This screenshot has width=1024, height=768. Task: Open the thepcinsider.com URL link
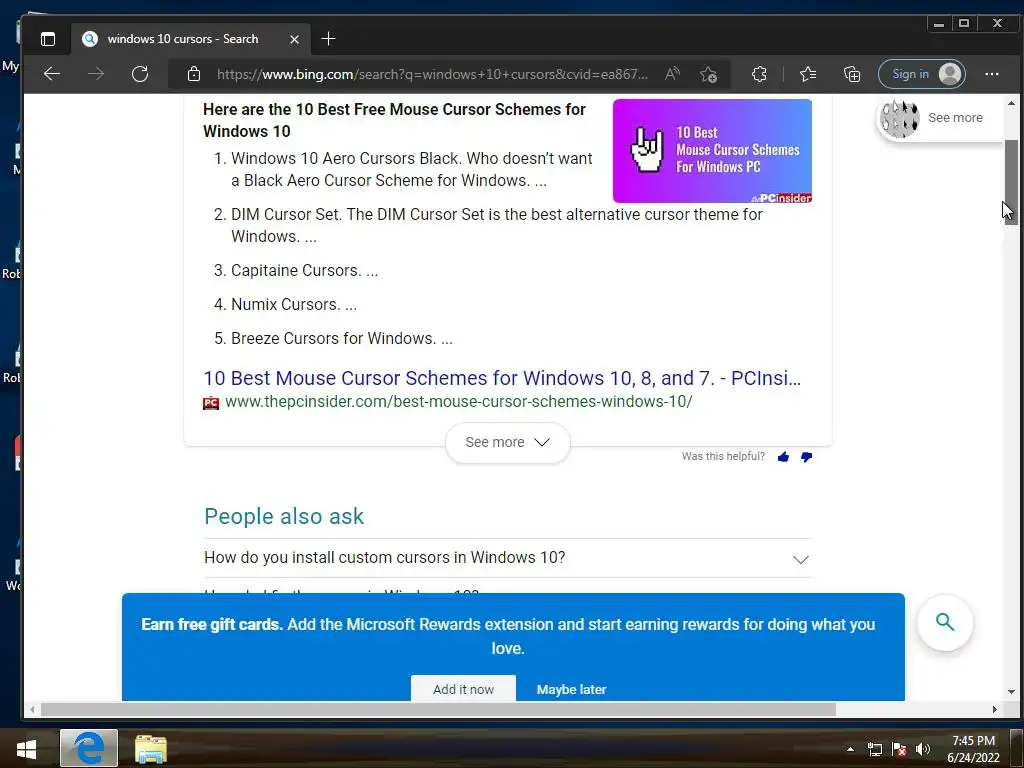point(458,402)
